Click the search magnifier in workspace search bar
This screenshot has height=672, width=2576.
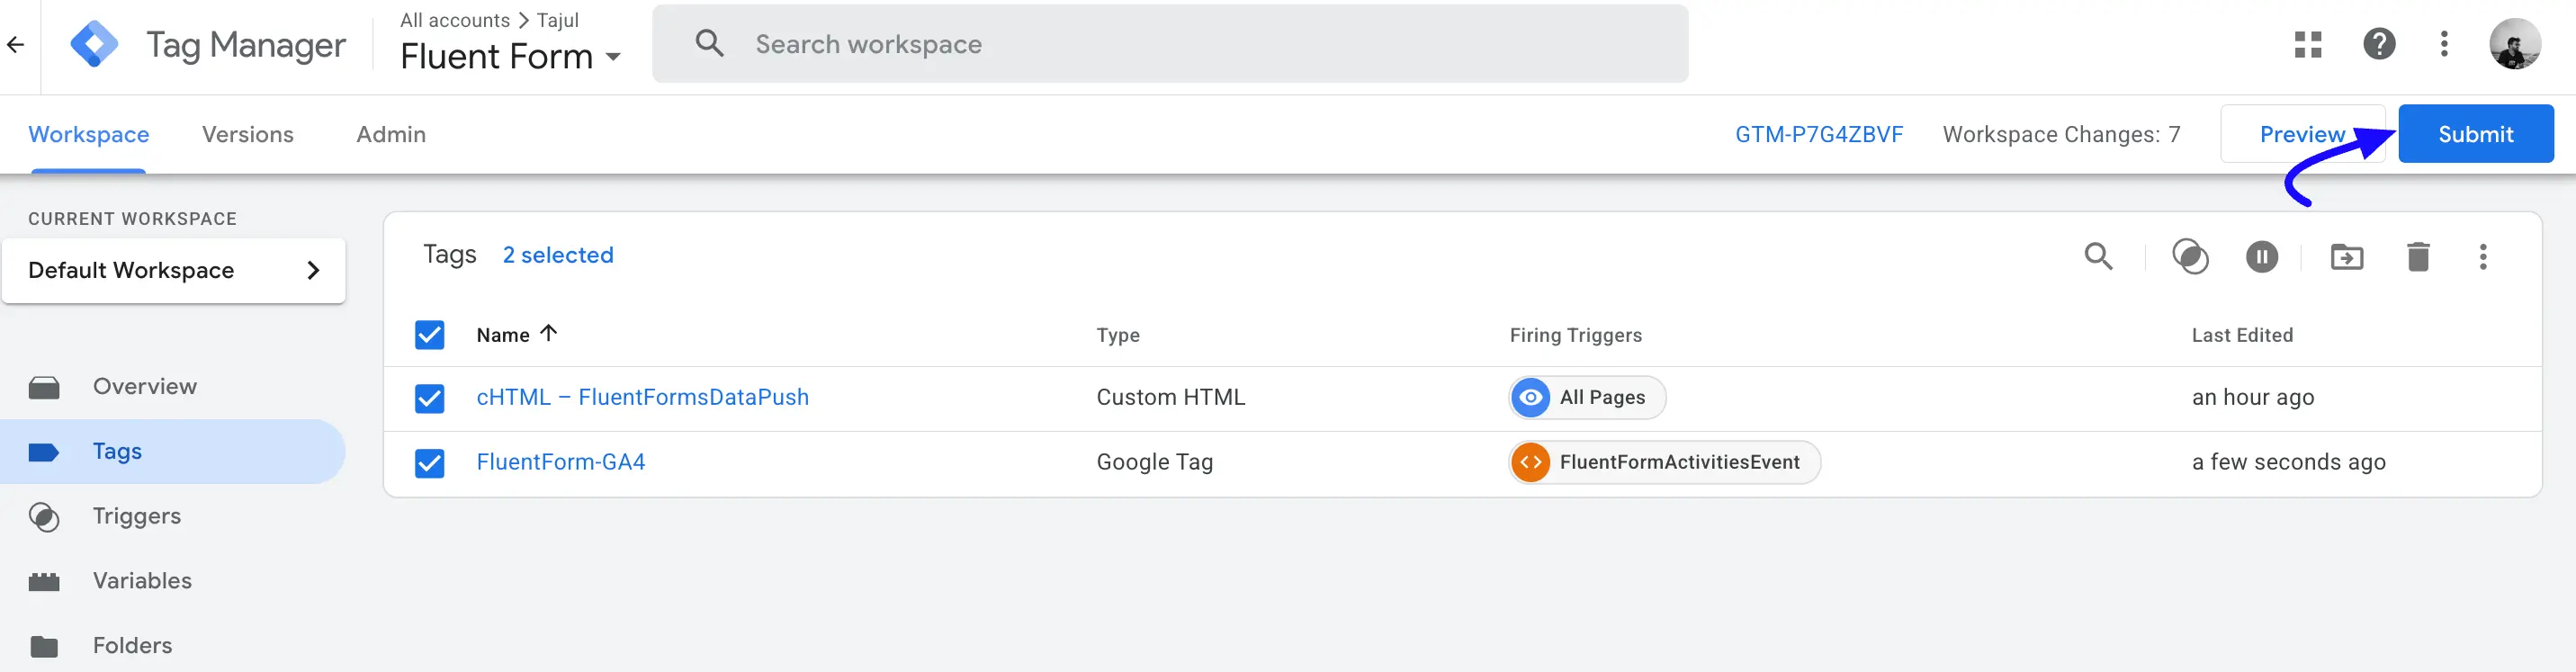pos(709,43)
